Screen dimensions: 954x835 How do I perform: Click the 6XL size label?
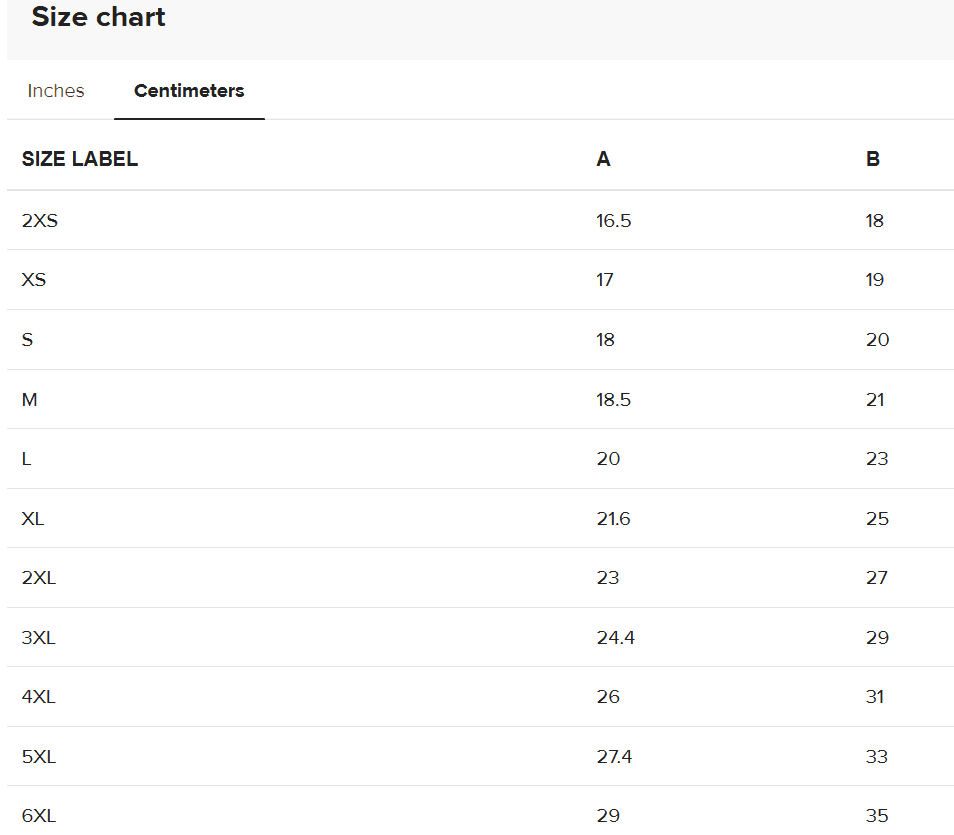click(x=39, y=816)
